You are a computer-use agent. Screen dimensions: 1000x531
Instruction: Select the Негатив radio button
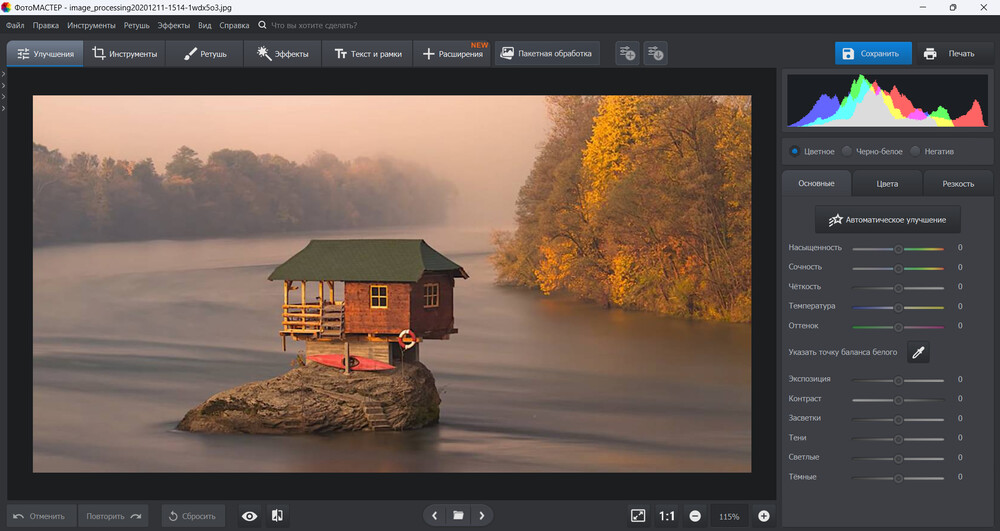pyautogui.click(x=916, y=152)
